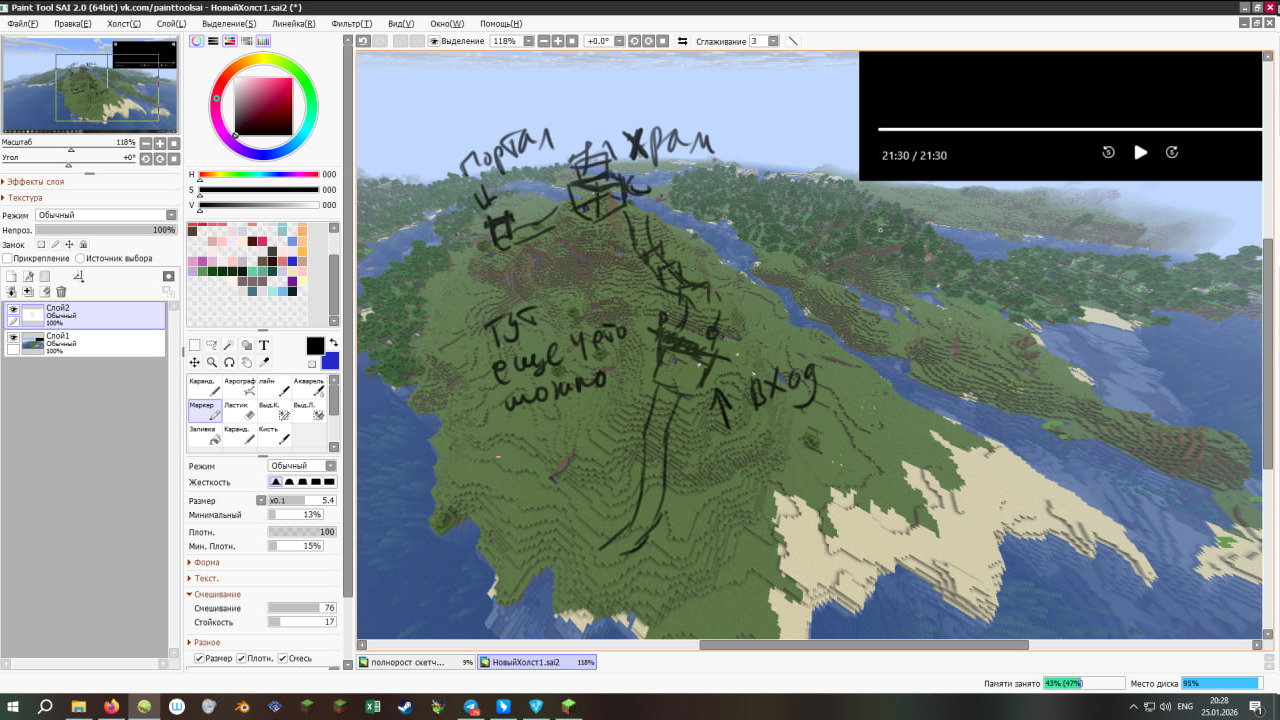Select the Text tool
Screen dimensions: 1280x720
[264, 345]
